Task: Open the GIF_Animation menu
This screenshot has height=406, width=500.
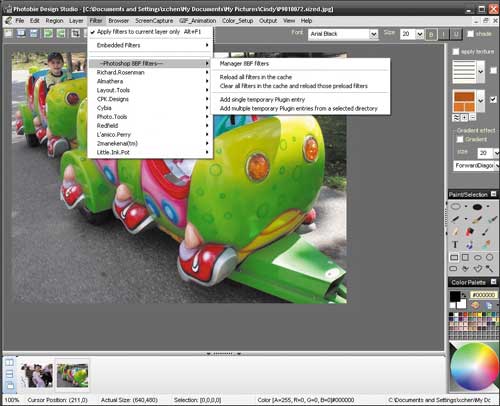Action: click(197, 21)
